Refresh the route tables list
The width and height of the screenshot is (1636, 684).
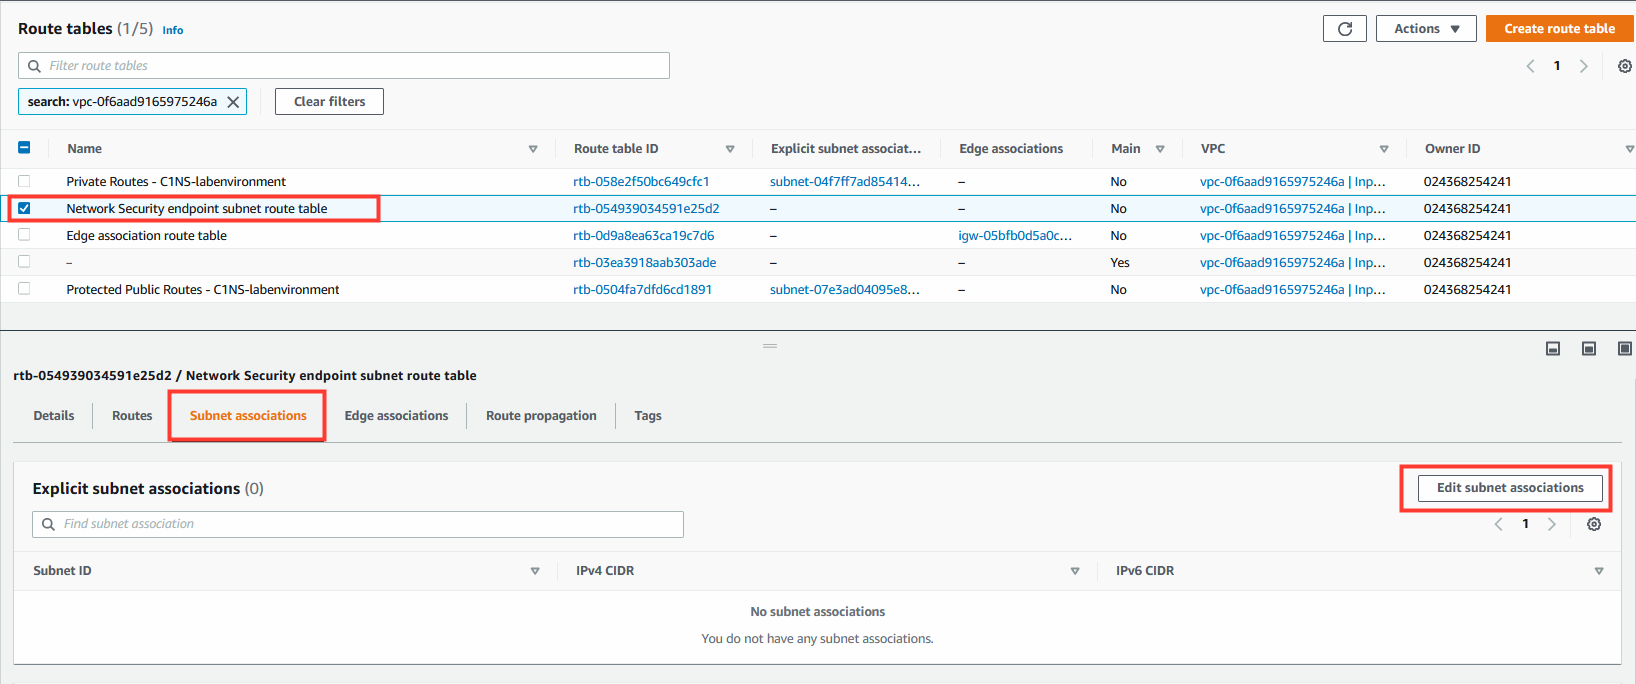1344,29
